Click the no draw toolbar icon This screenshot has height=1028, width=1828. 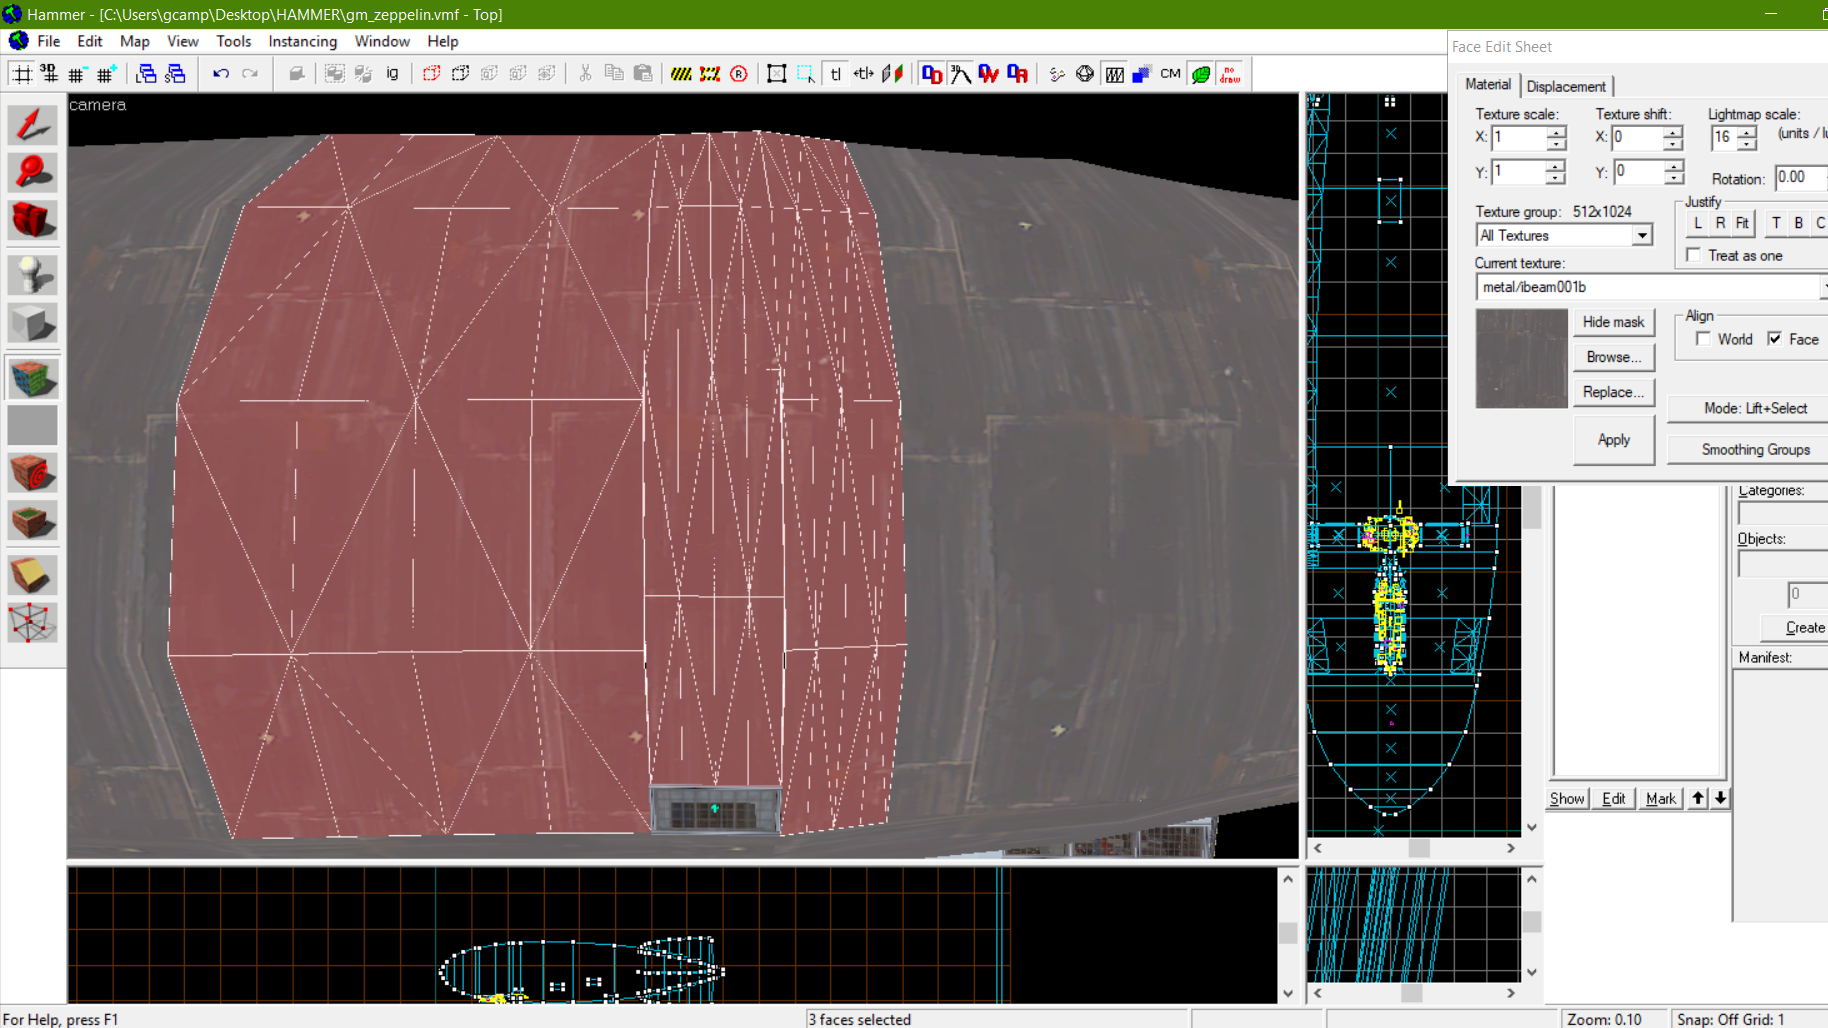(1230, 74)
